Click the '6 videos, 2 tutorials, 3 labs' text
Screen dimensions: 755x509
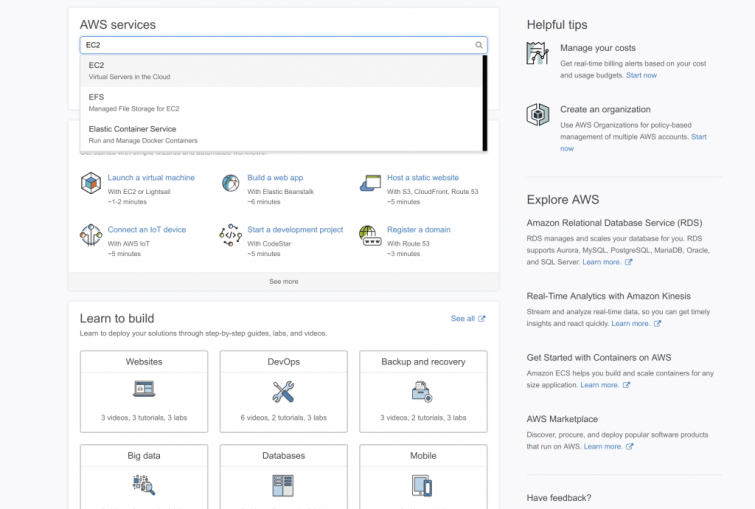(x=284, y=418)
